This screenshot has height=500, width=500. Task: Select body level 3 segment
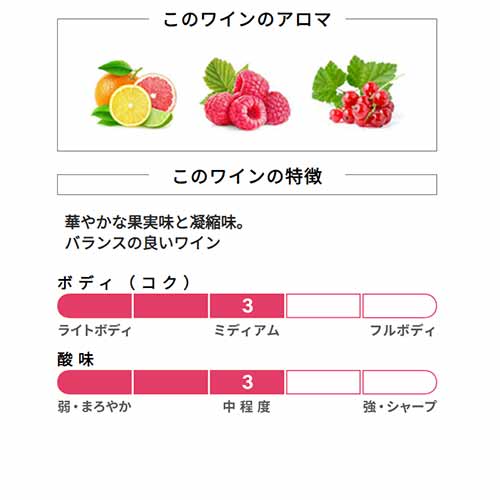[247, 306]
